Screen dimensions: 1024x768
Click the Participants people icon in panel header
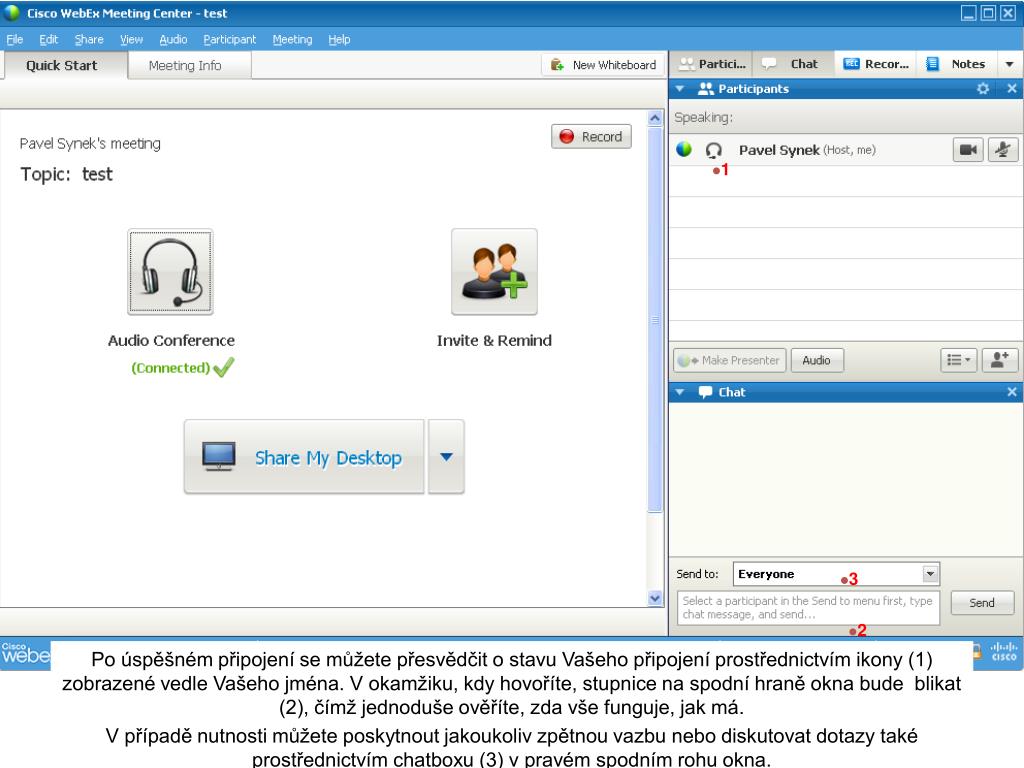pyautogui.click(x=705, y=89)
